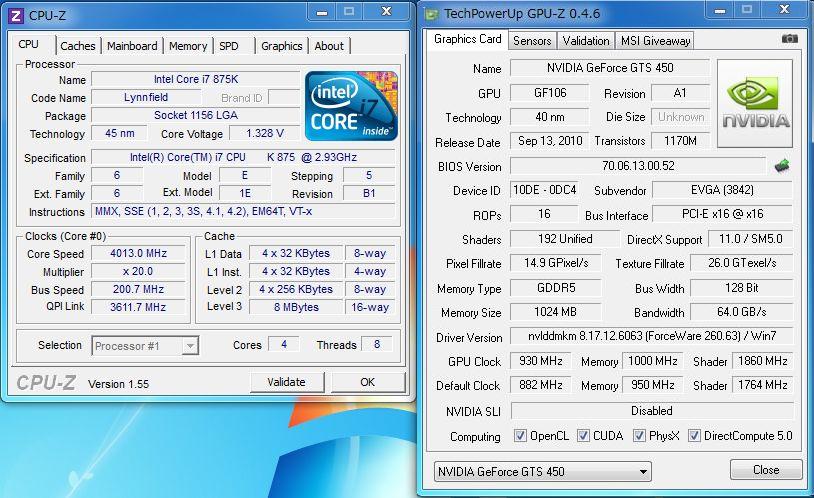Click the GPU-Z screenshot camera icon
This screenshot has height=498, width=814.
(x=789, y=39)
